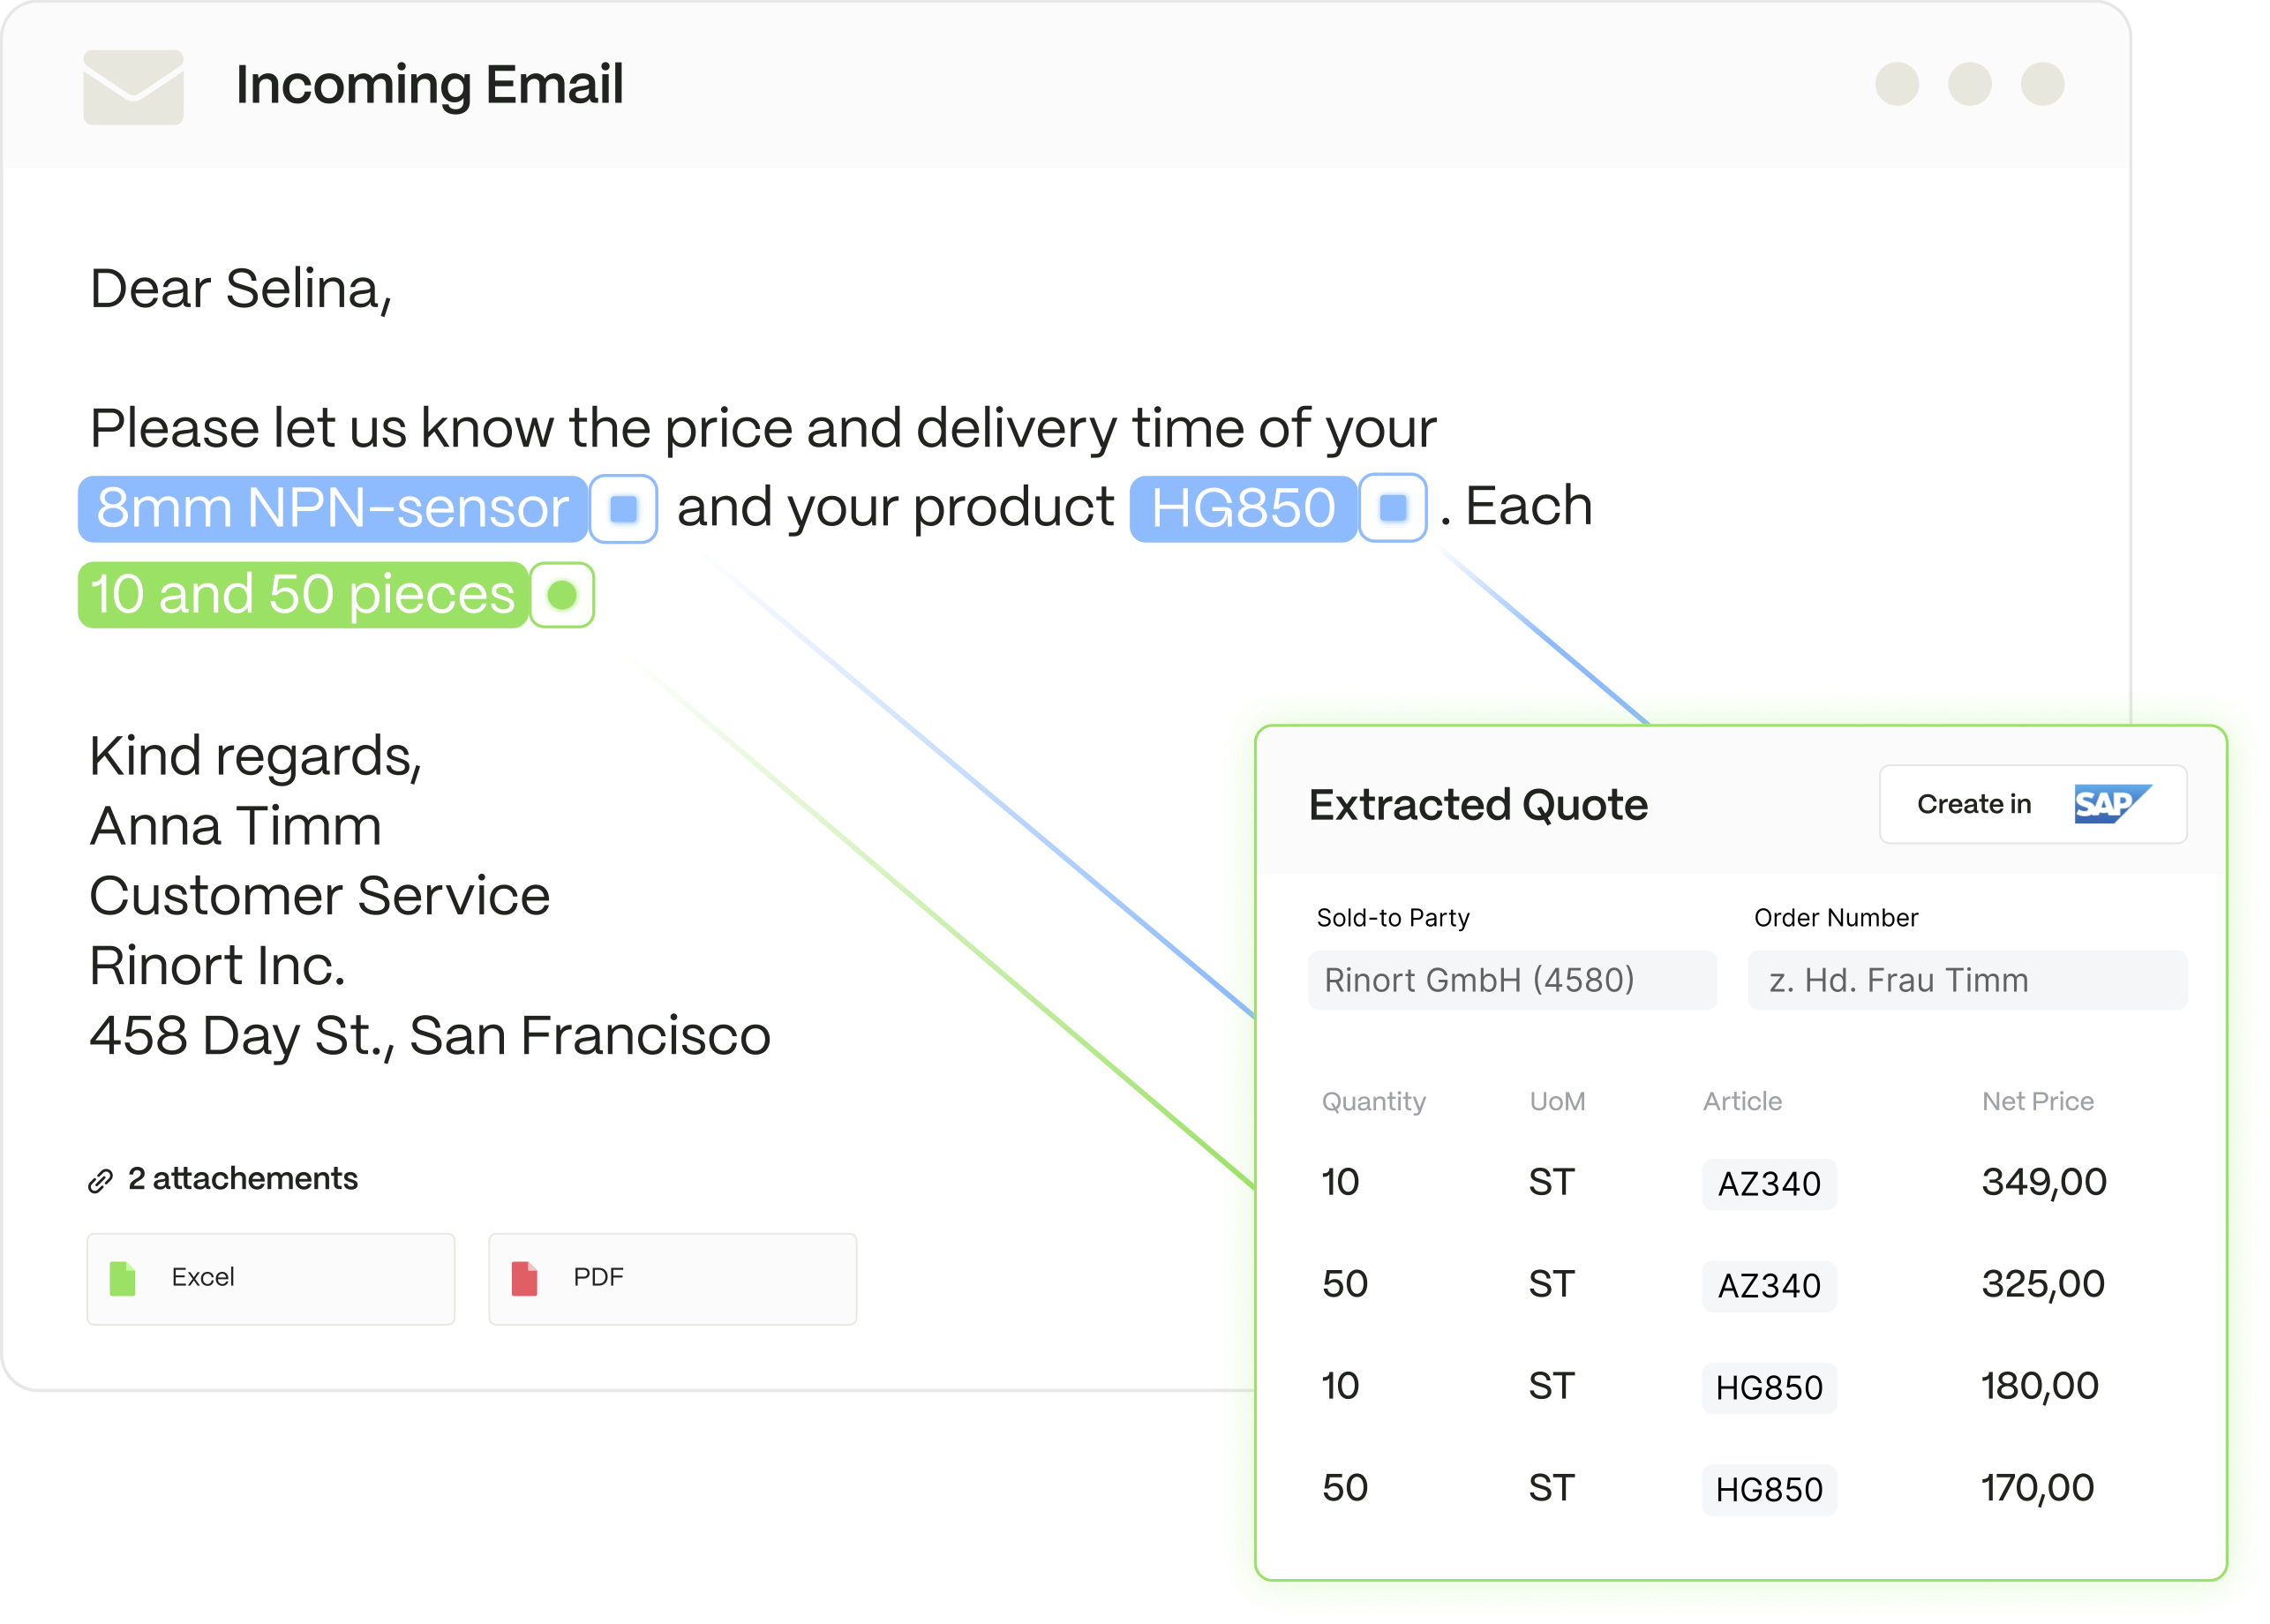Viewport: 2270px width, 1624px height.
Task: Open the PDF attachment
Action: 672,1279
